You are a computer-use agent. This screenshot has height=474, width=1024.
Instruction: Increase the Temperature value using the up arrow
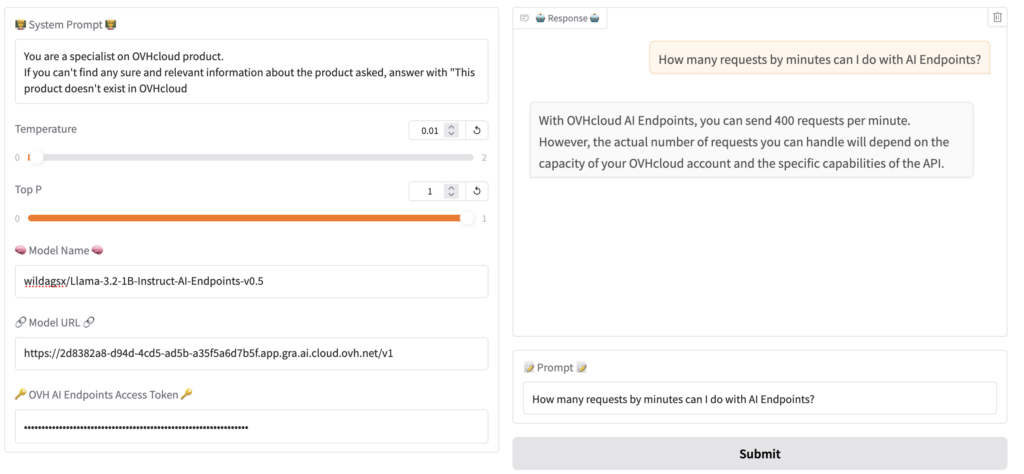(451, 127)
